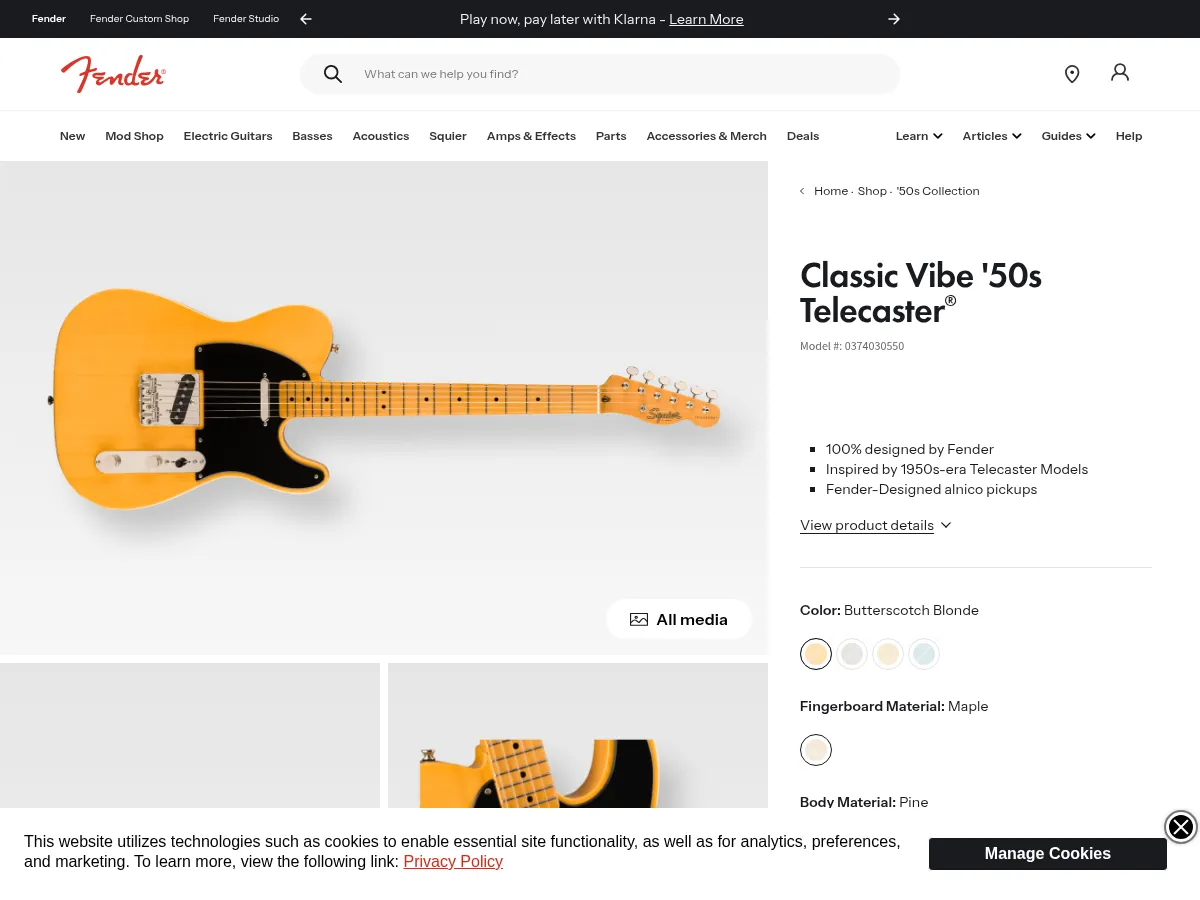Advance the promo banner with right arrow
Image resolution: width=1200 pixels, height=900 pixels.
pyautogui.click(x=894, y=19)
